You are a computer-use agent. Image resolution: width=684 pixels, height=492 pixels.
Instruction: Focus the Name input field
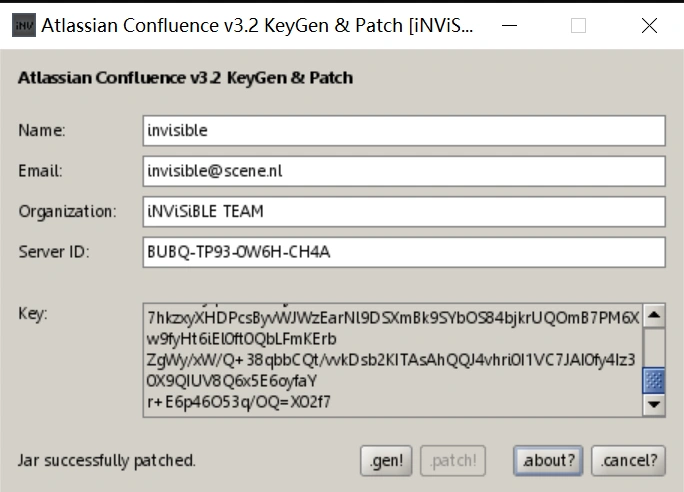tap(404, 131)
